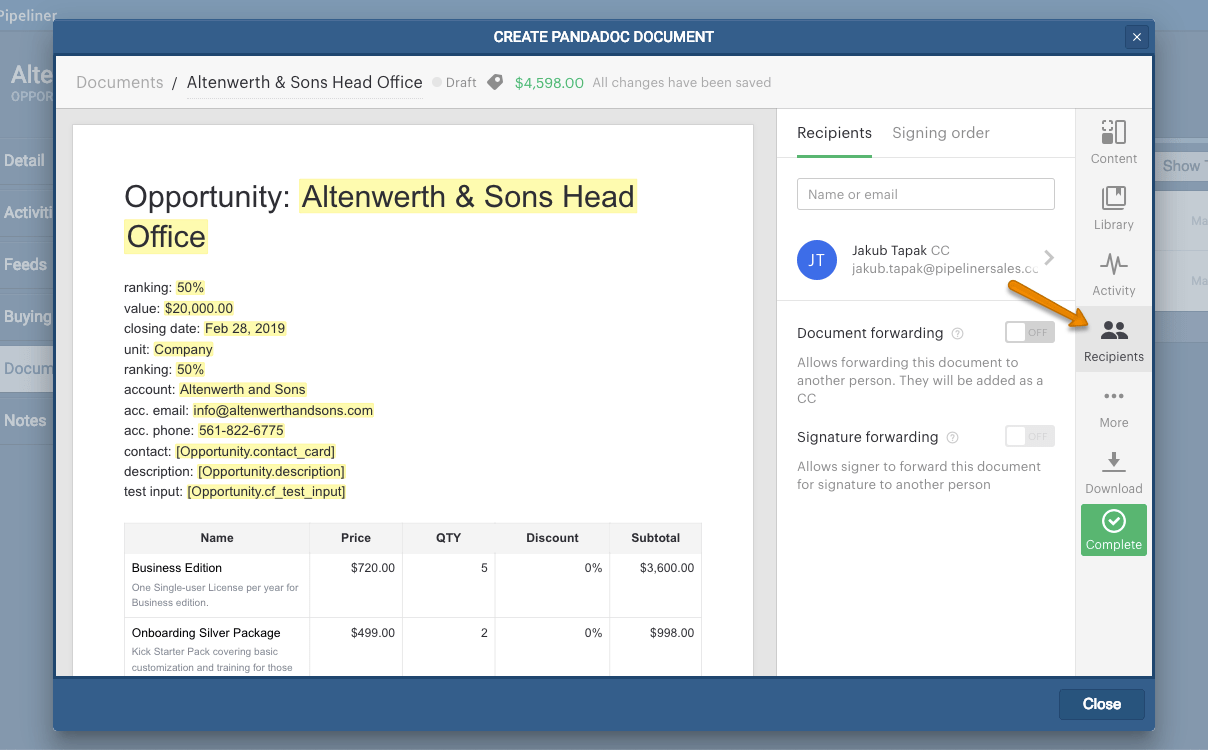
Task: Select the Library sidebar icon
Action: pos(1113,207)
